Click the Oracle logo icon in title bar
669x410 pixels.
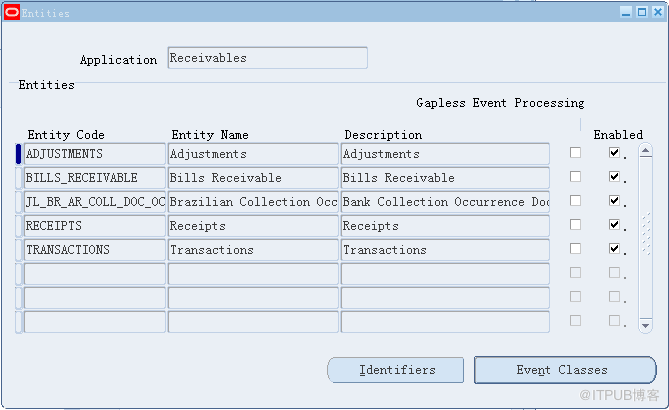pyautogui.click(x=12, y=12)
